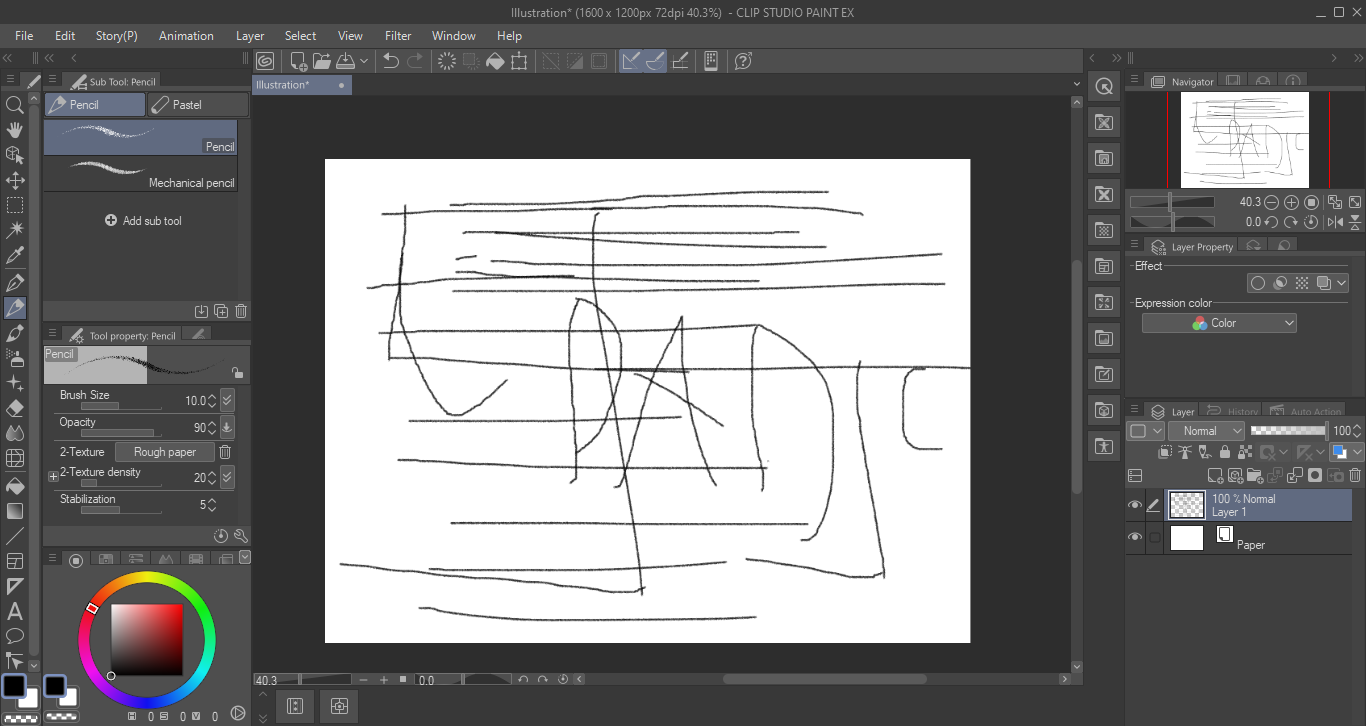Image resolution: width=1366 pixels, height=726 pixels.
Task: Click the Undo arrow in toolbar
Action: (391, 61)
